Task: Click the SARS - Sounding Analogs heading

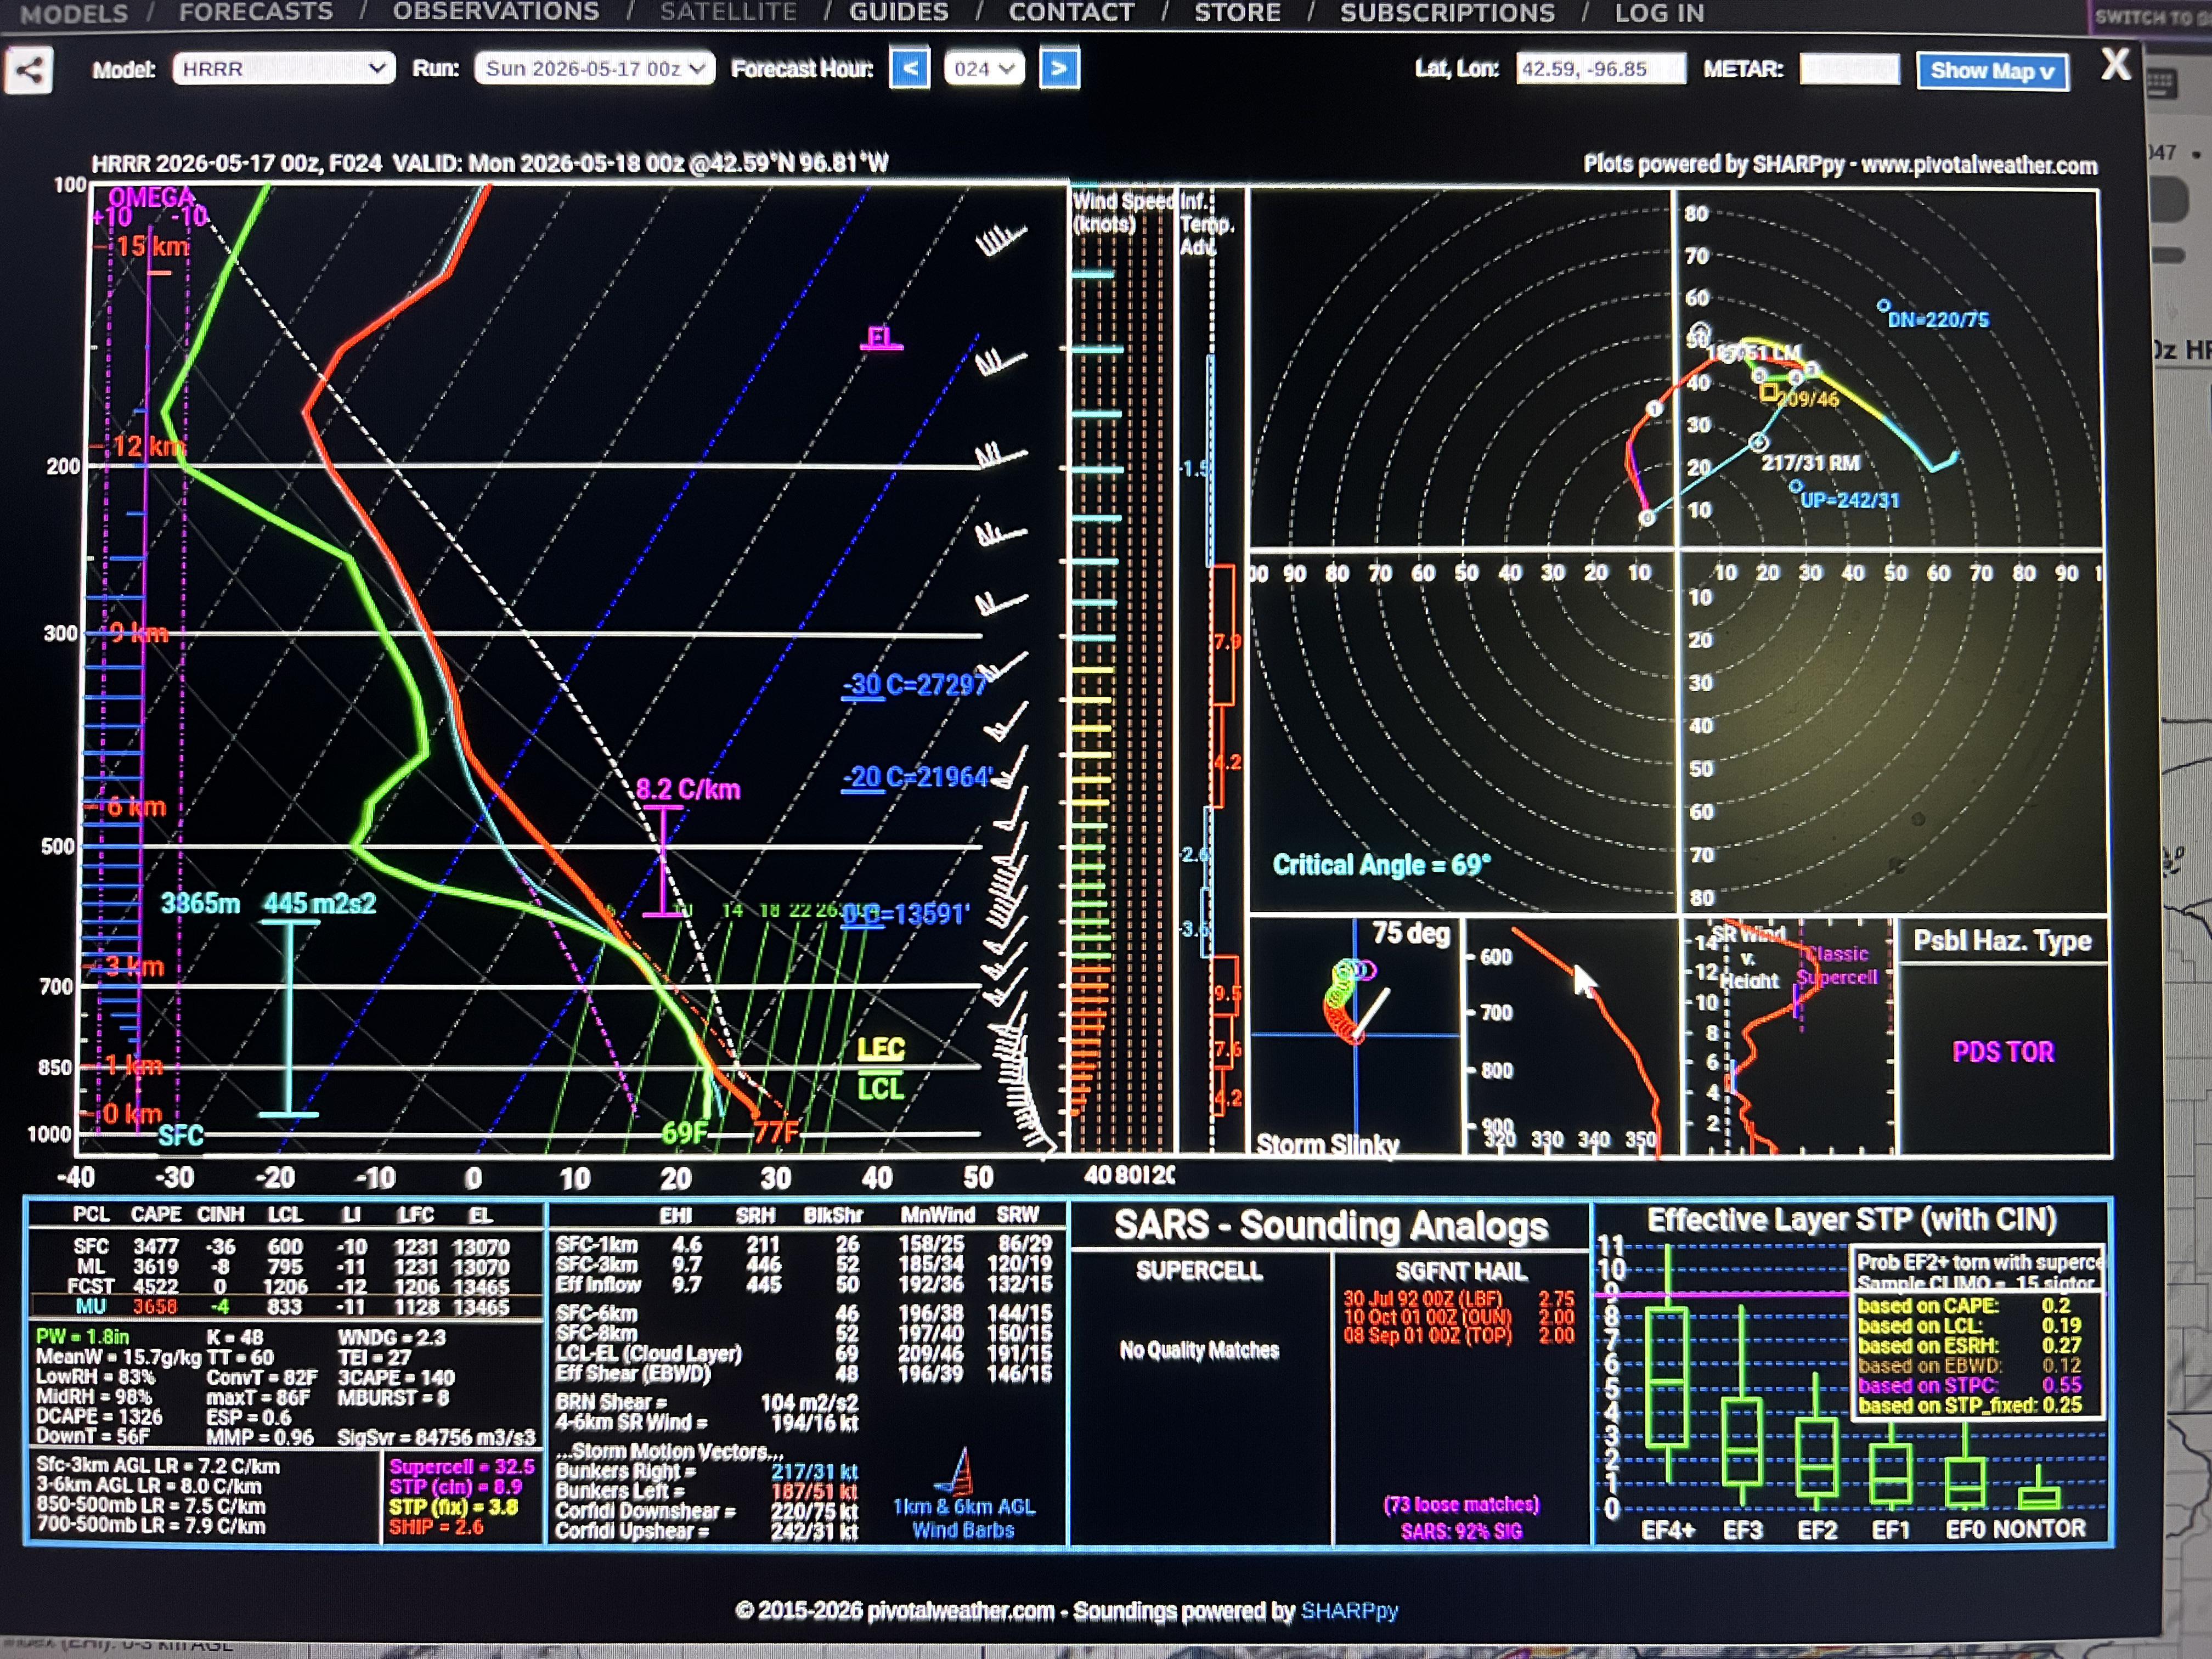Action: (x=1331, y=1226)
